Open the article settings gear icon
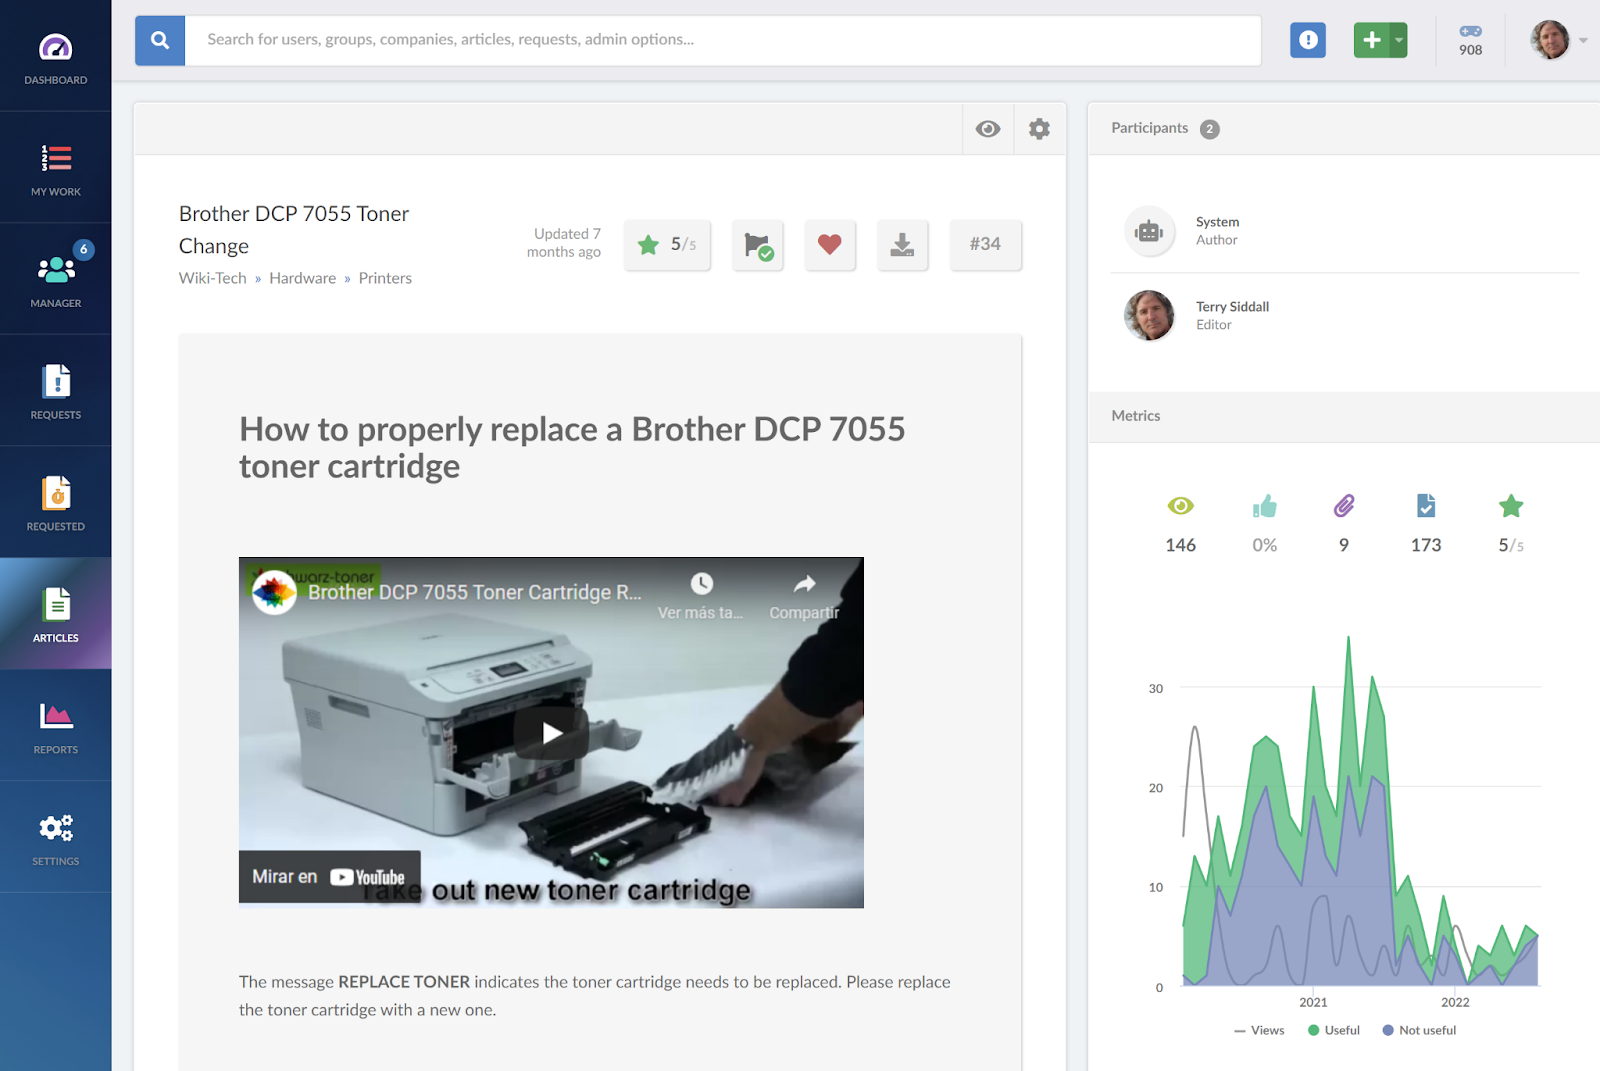This screenshot has width=1600, height=1071. coord(1039,128)
